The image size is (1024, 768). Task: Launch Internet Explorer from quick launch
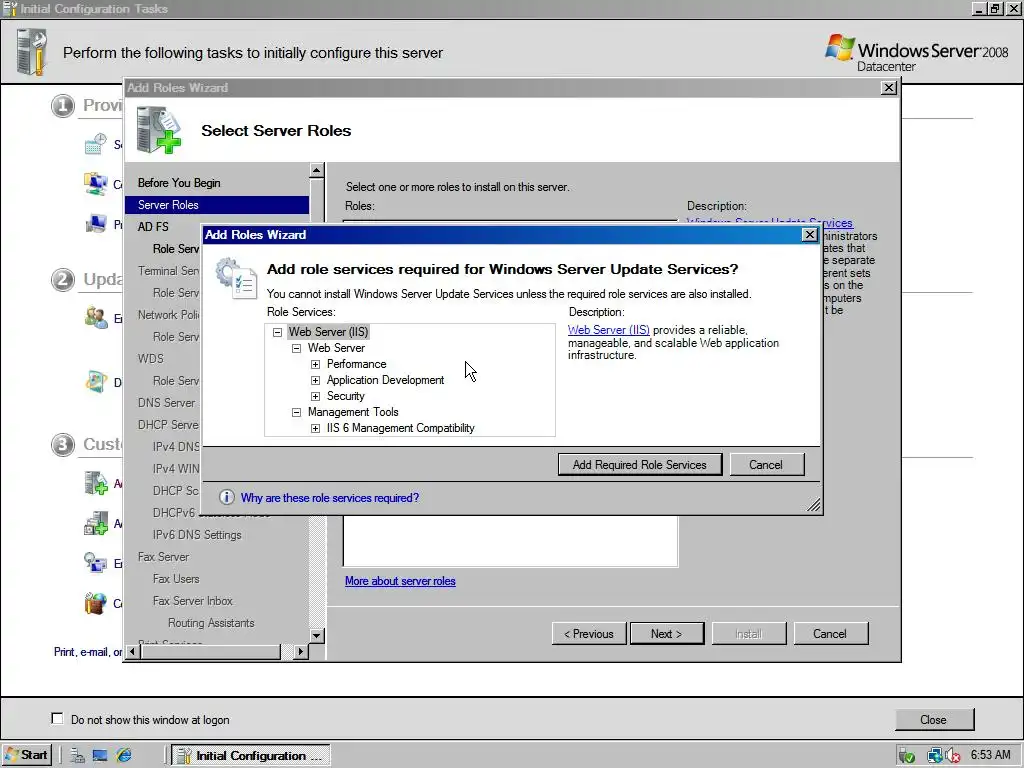[x=124, y=756]
